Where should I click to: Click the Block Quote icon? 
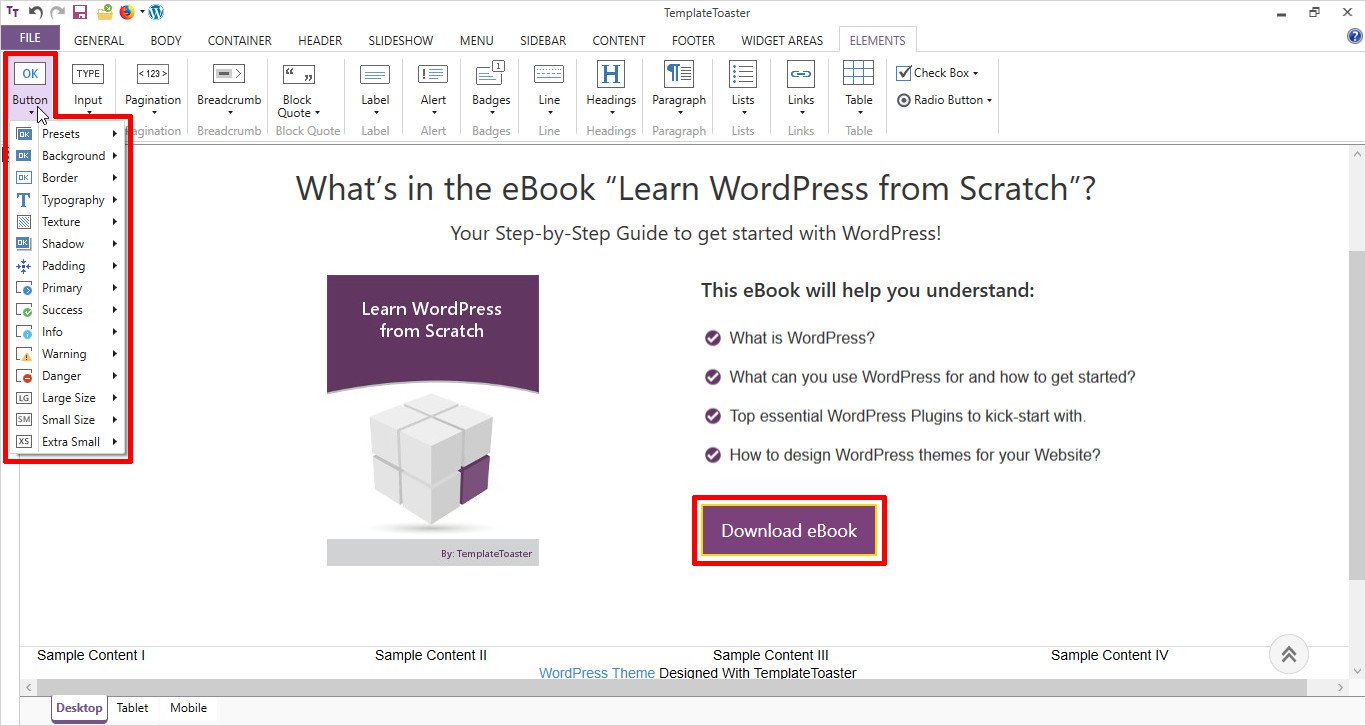tap(297, 76)
